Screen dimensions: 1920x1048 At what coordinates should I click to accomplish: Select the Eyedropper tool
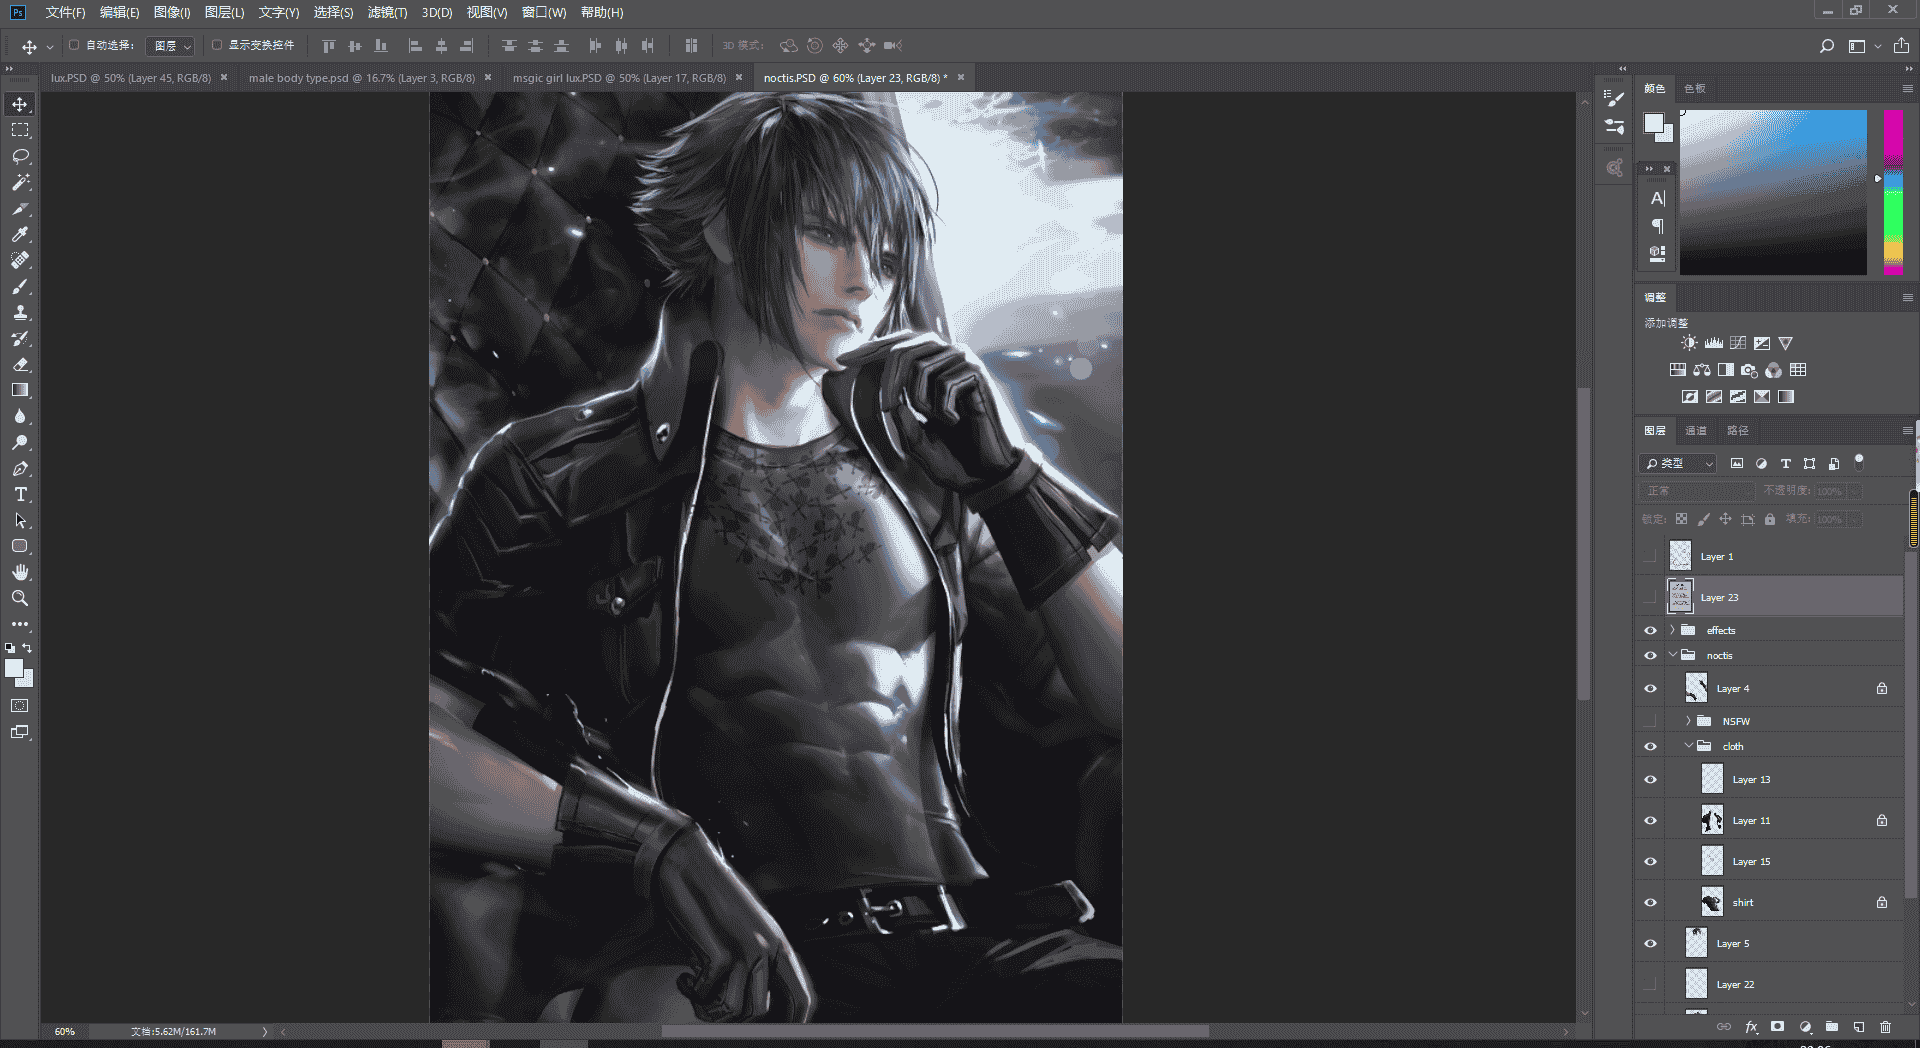pyautogui.click(x=20, y=234)
